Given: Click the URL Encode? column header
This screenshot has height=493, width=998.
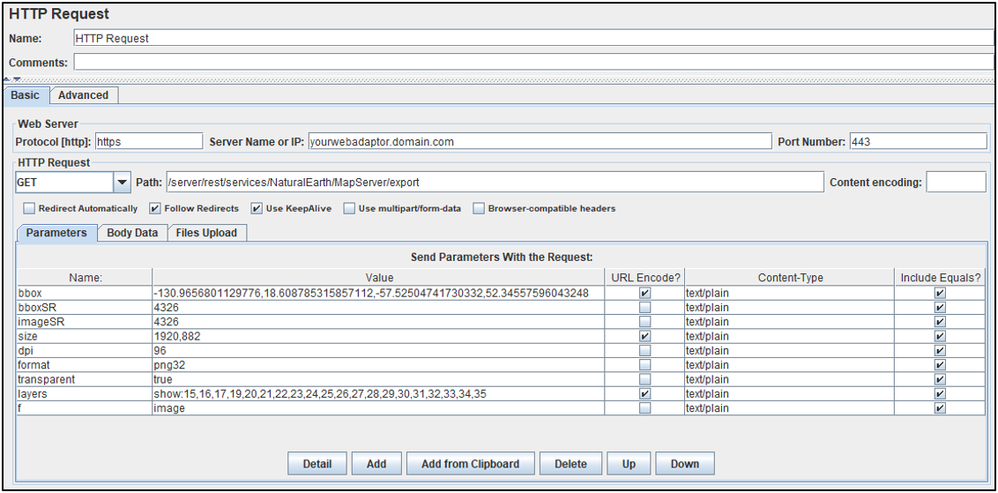Looking at the screenshot, I should (x=645, y=277).
